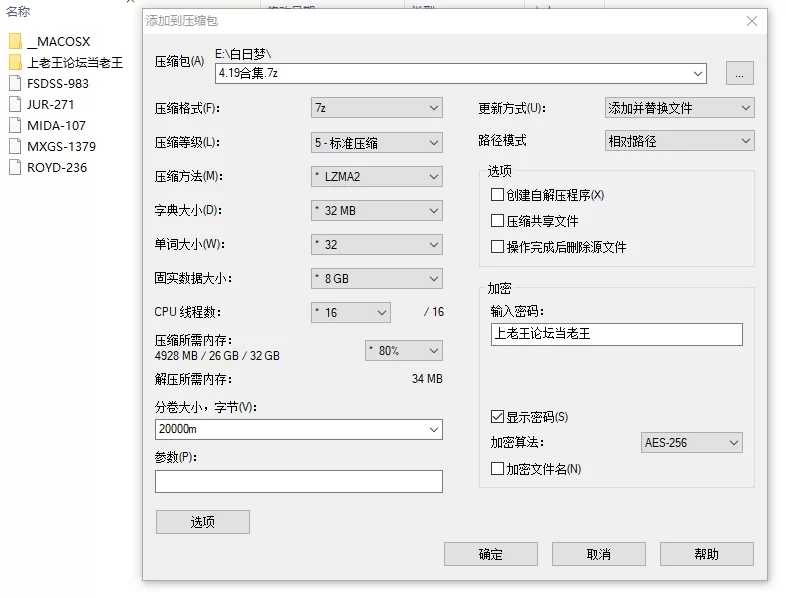Click the __MACOSX folder icon
Image resolution: width=786 pixels, height=598 pixels.
pos(14,41)
